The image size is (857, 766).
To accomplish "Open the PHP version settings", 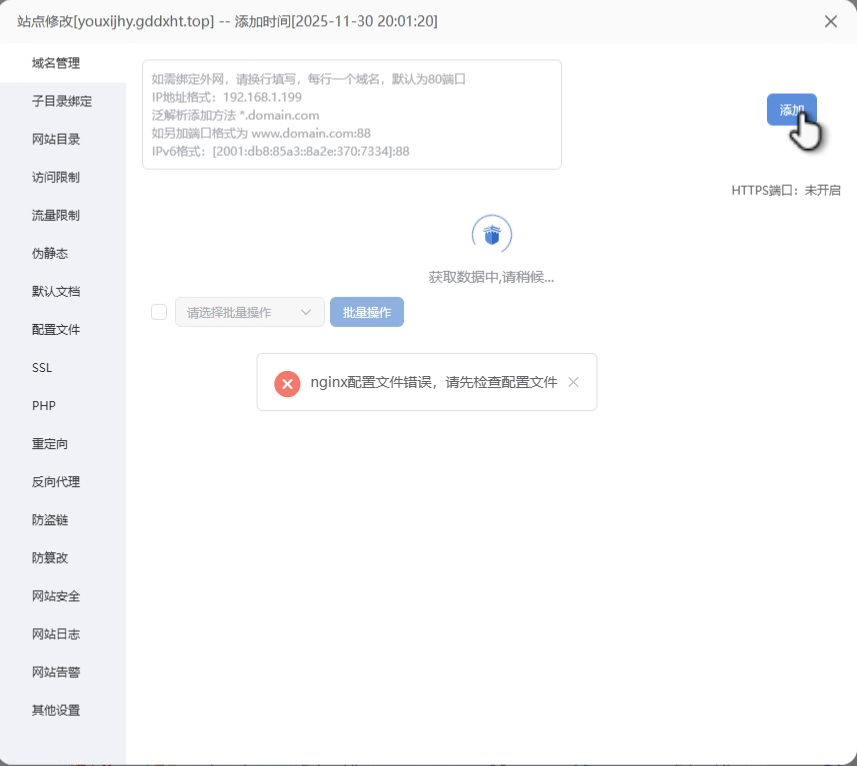I will (43, 405).
